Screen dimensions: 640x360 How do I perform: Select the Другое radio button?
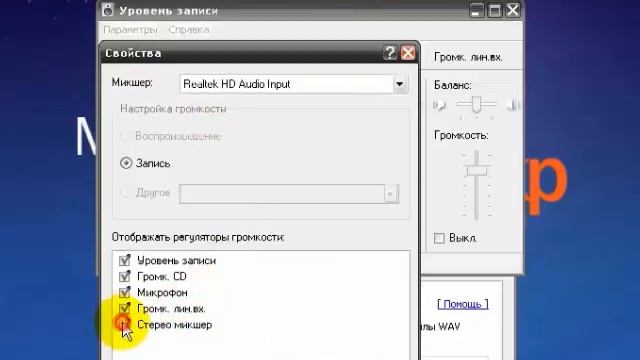(x=126, y=193)
